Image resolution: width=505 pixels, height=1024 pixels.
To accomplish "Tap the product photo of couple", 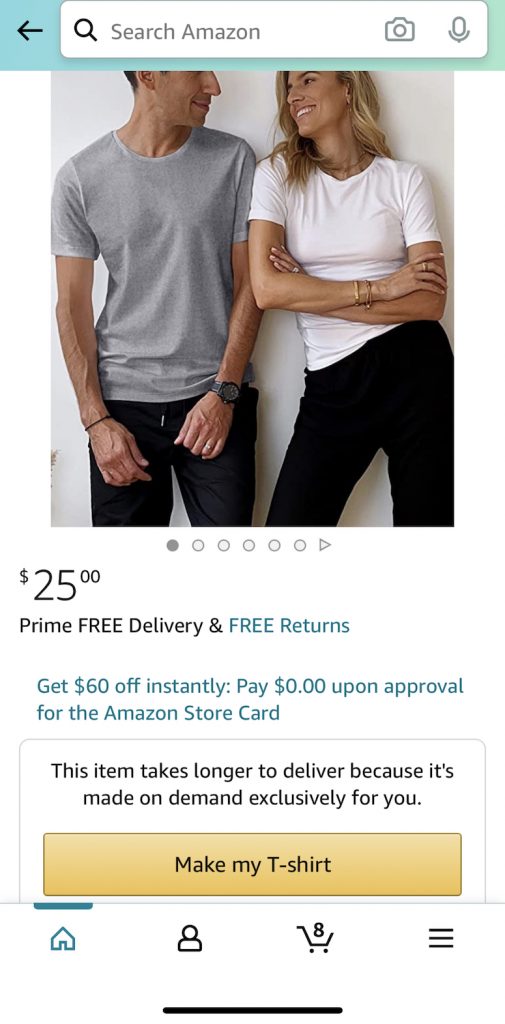I will click(x=252, y=298).
